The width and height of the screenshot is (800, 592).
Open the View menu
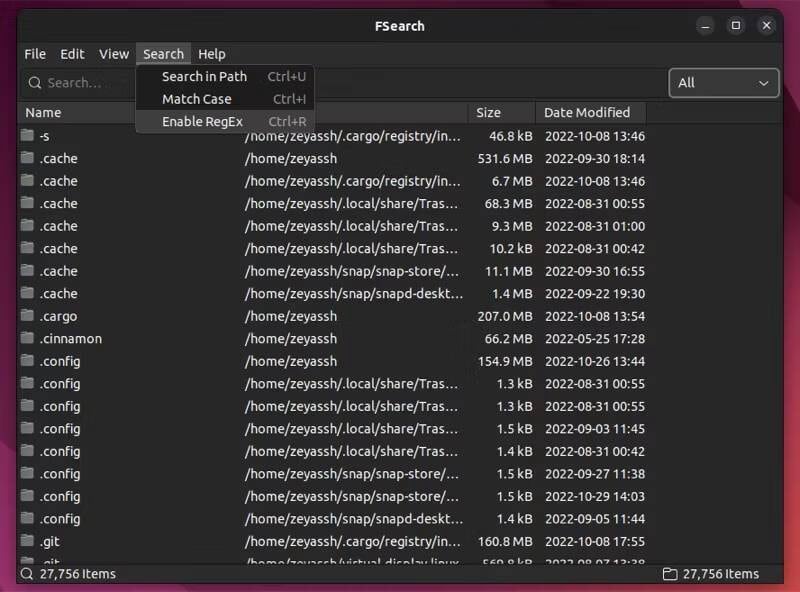[113, 53]
